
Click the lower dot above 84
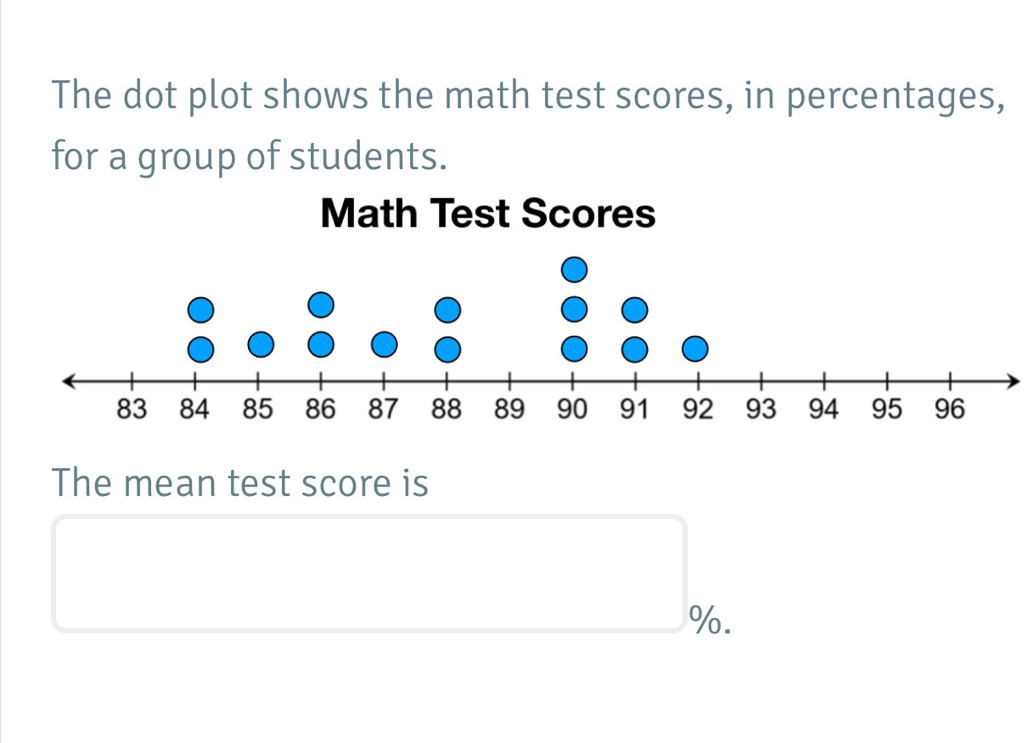click(201, 349)
